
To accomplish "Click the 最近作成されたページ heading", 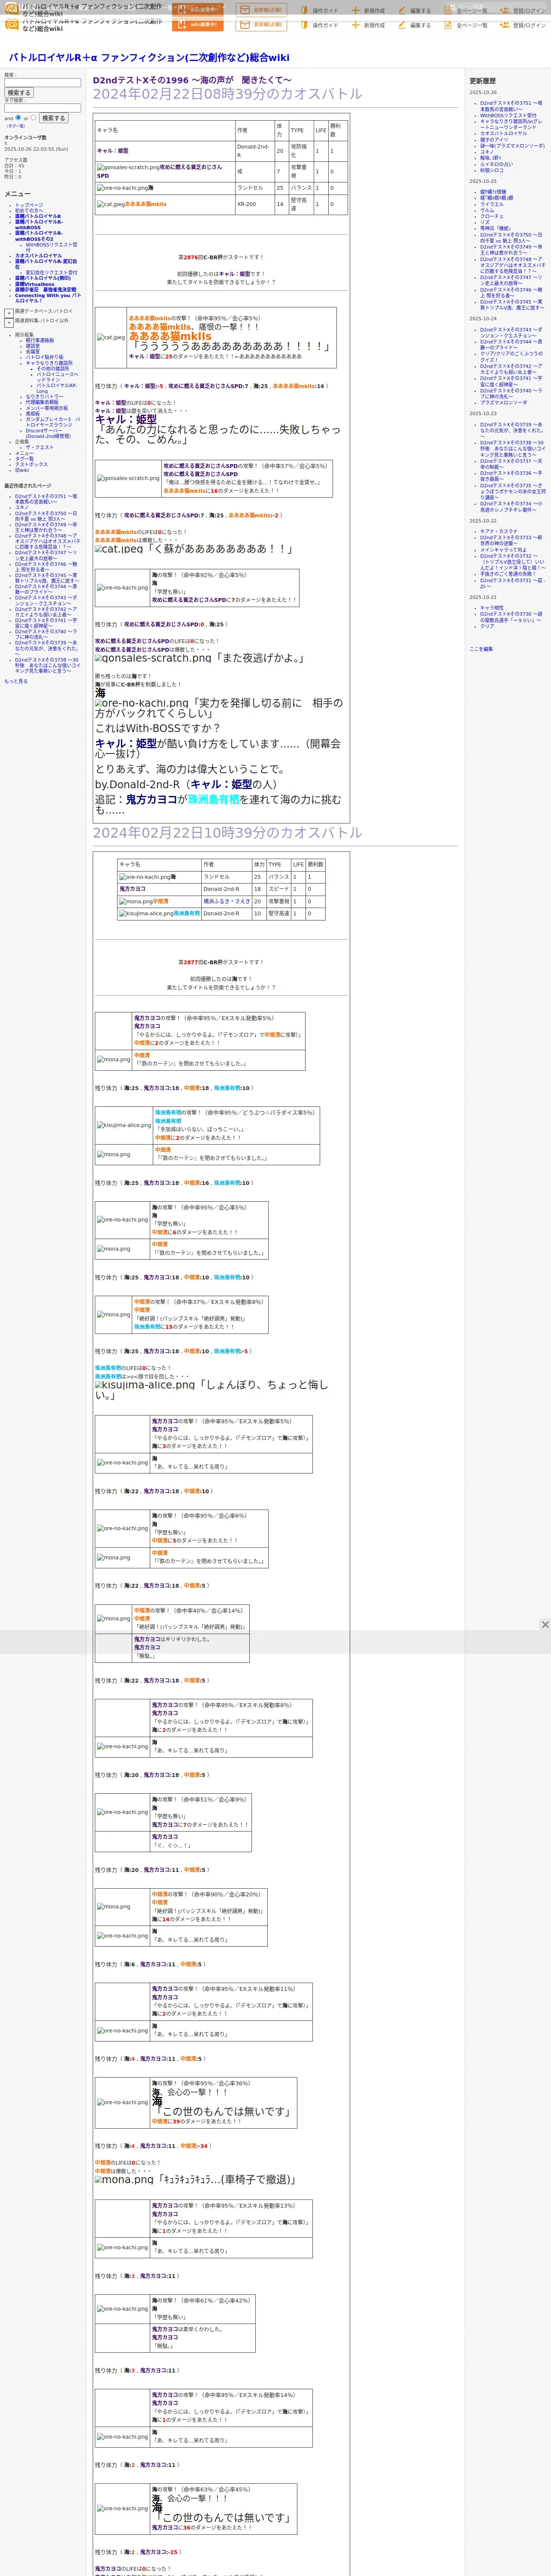I will pyautogui.click(x=27, y=486).
